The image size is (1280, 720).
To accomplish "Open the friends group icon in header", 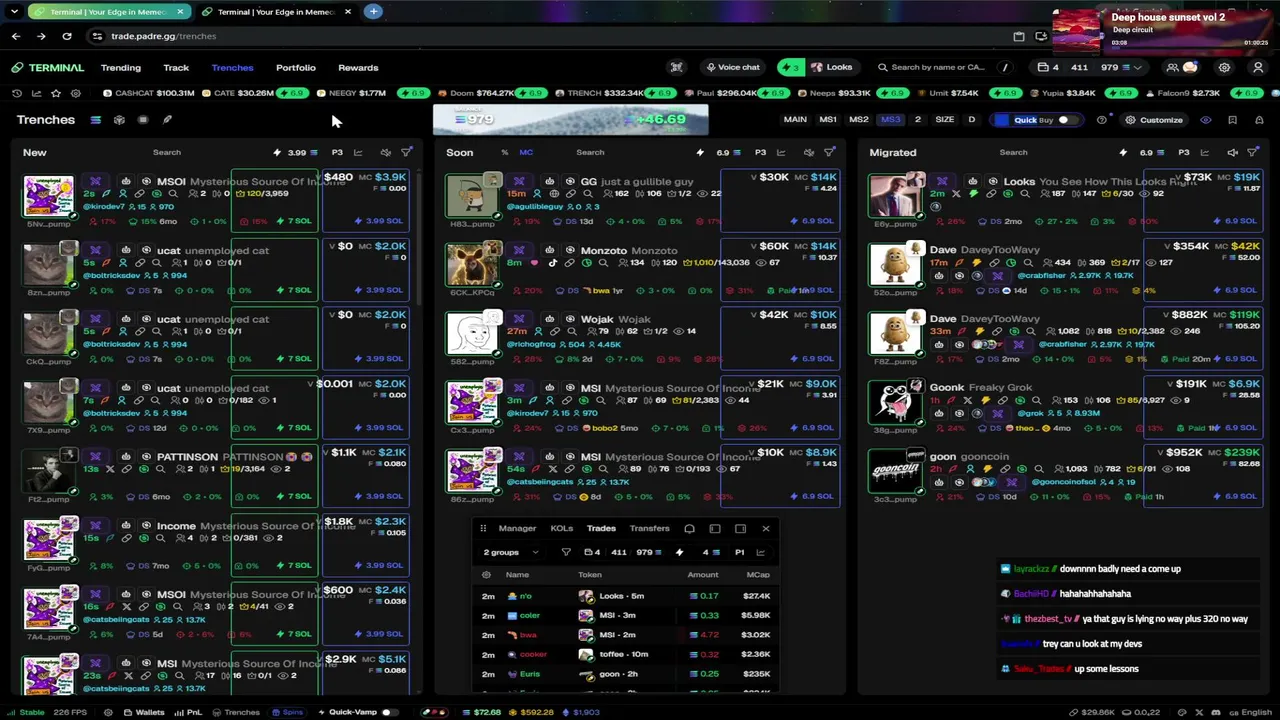I will coord(1172,68).
